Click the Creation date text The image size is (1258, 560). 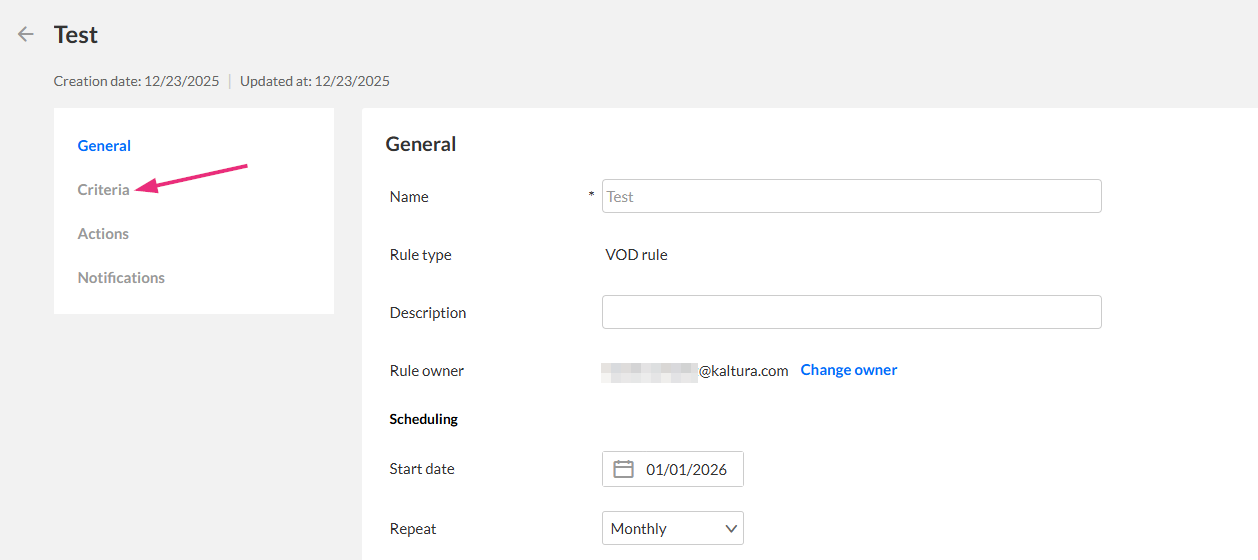(136, 81)
